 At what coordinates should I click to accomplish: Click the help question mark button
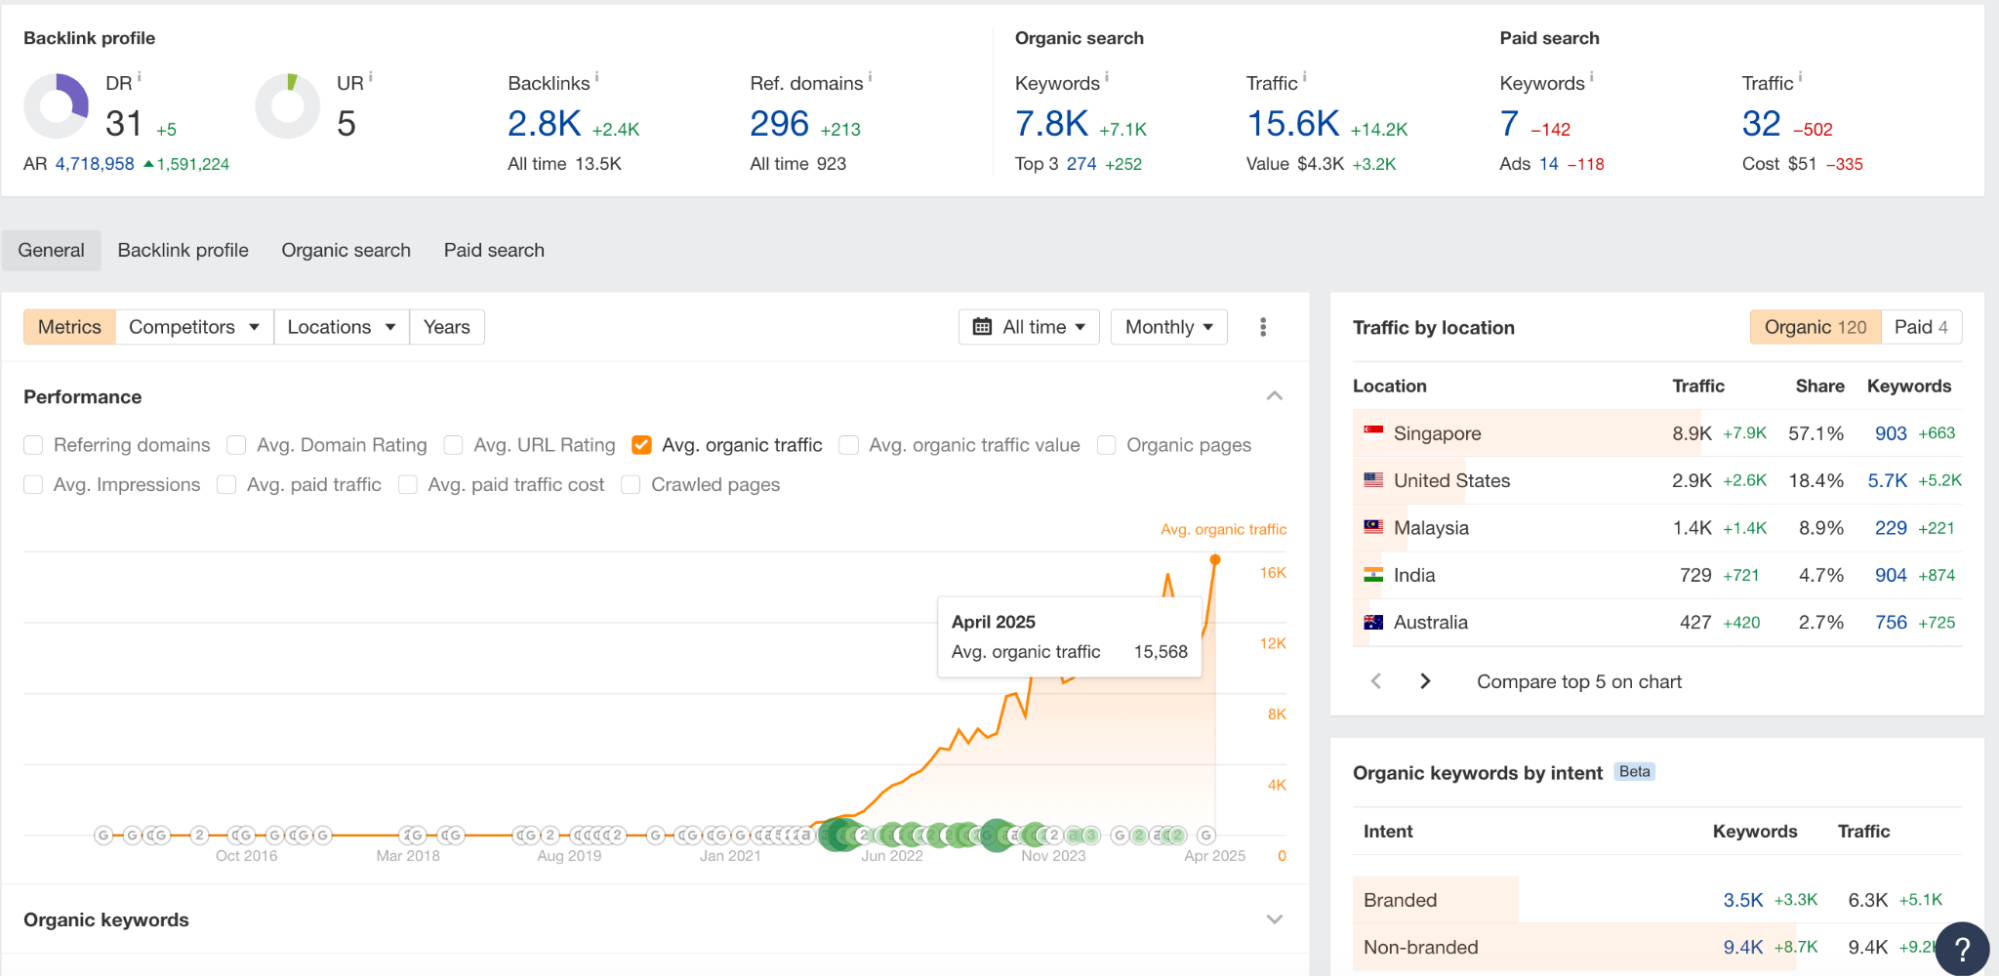(1962, 948)
